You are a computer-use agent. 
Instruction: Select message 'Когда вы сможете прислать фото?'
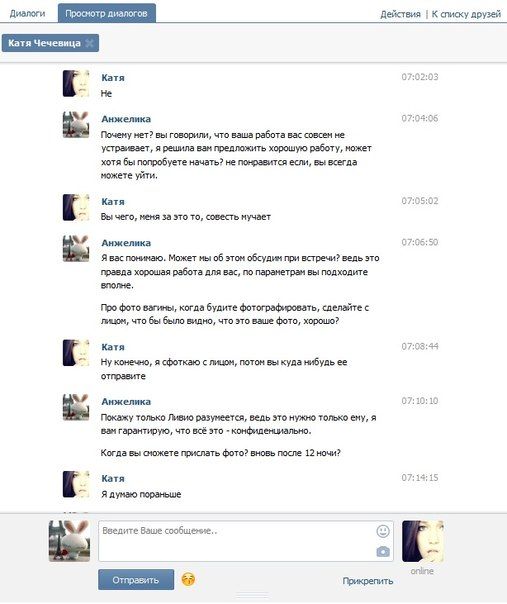coord(221,453)
